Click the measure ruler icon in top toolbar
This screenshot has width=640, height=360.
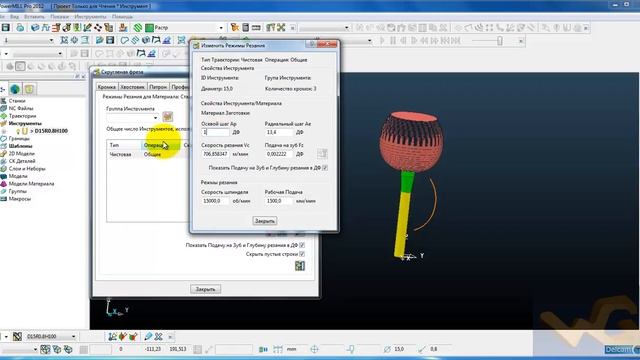point(256,27)
